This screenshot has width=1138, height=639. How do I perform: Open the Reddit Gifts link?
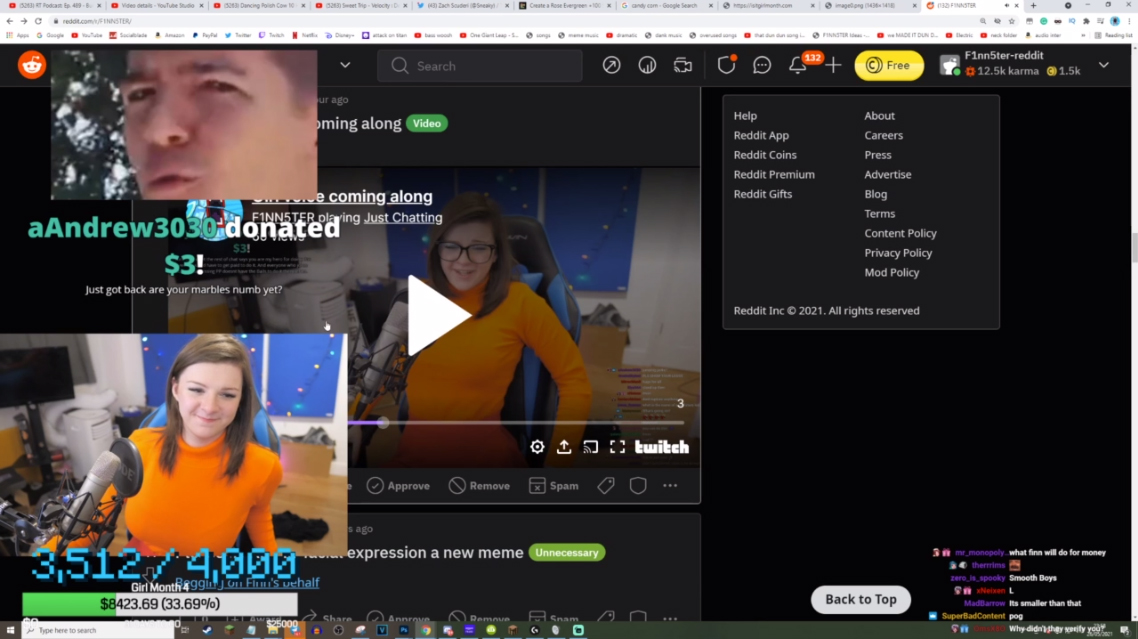pos(763,194)
